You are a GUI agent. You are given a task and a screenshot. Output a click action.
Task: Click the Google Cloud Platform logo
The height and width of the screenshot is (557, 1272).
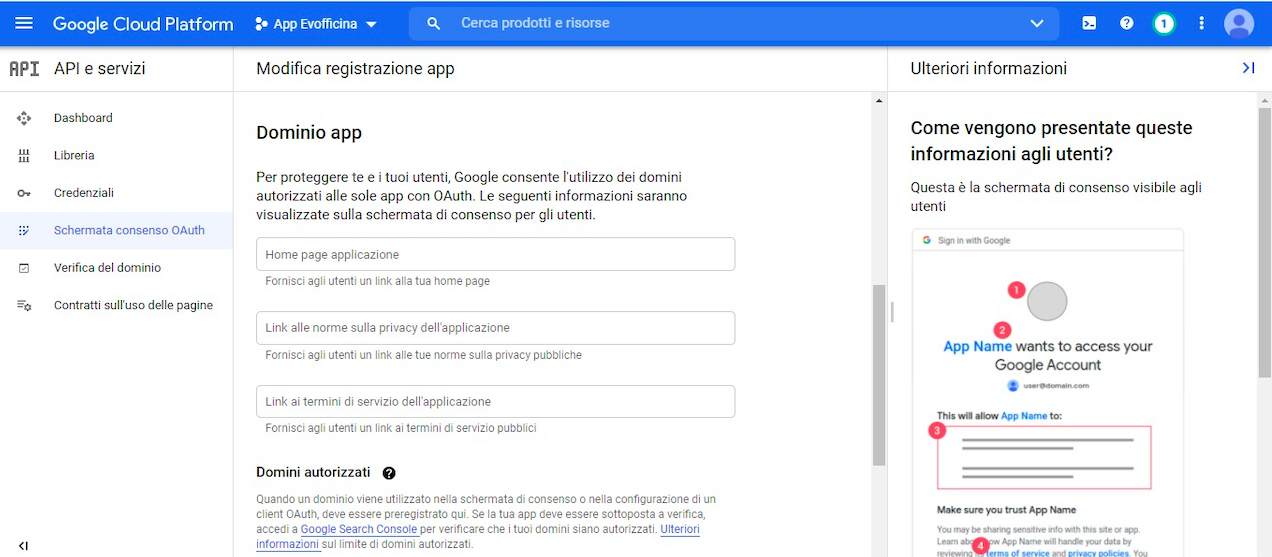click(143, 24)
